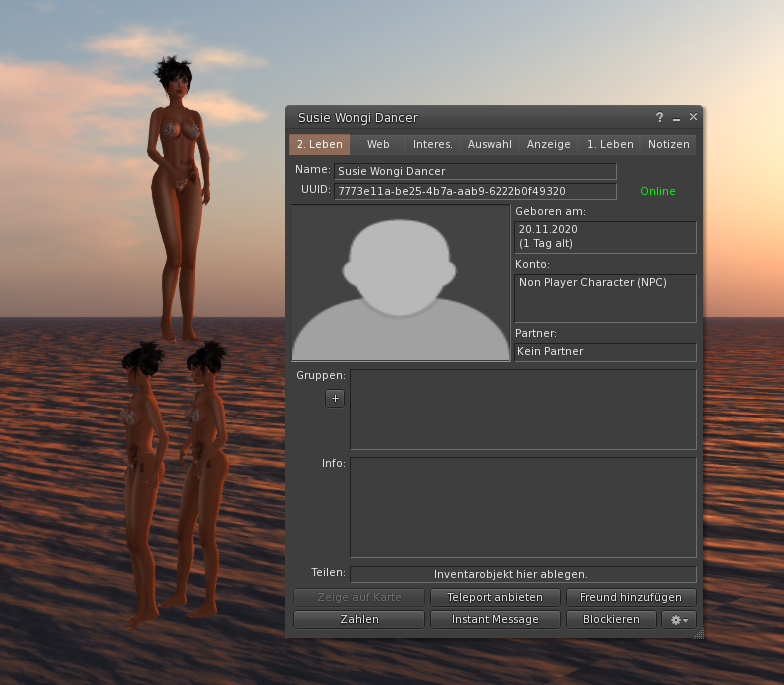Go to the Notizen tab

tap(668, 144)
